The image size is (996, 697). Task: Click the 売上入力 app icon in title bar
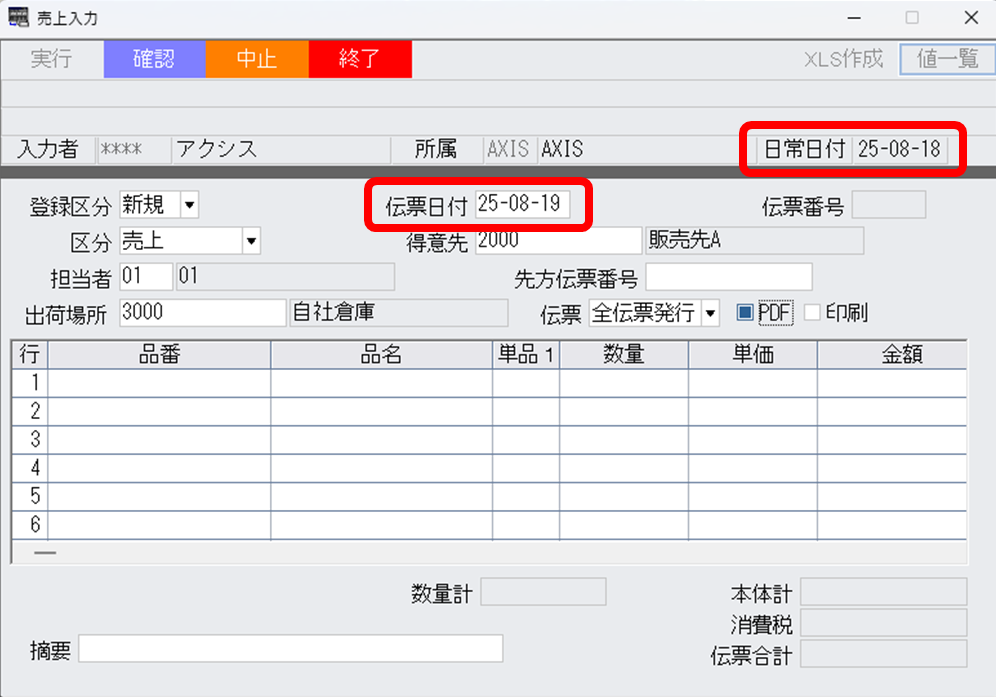[19, 18]
